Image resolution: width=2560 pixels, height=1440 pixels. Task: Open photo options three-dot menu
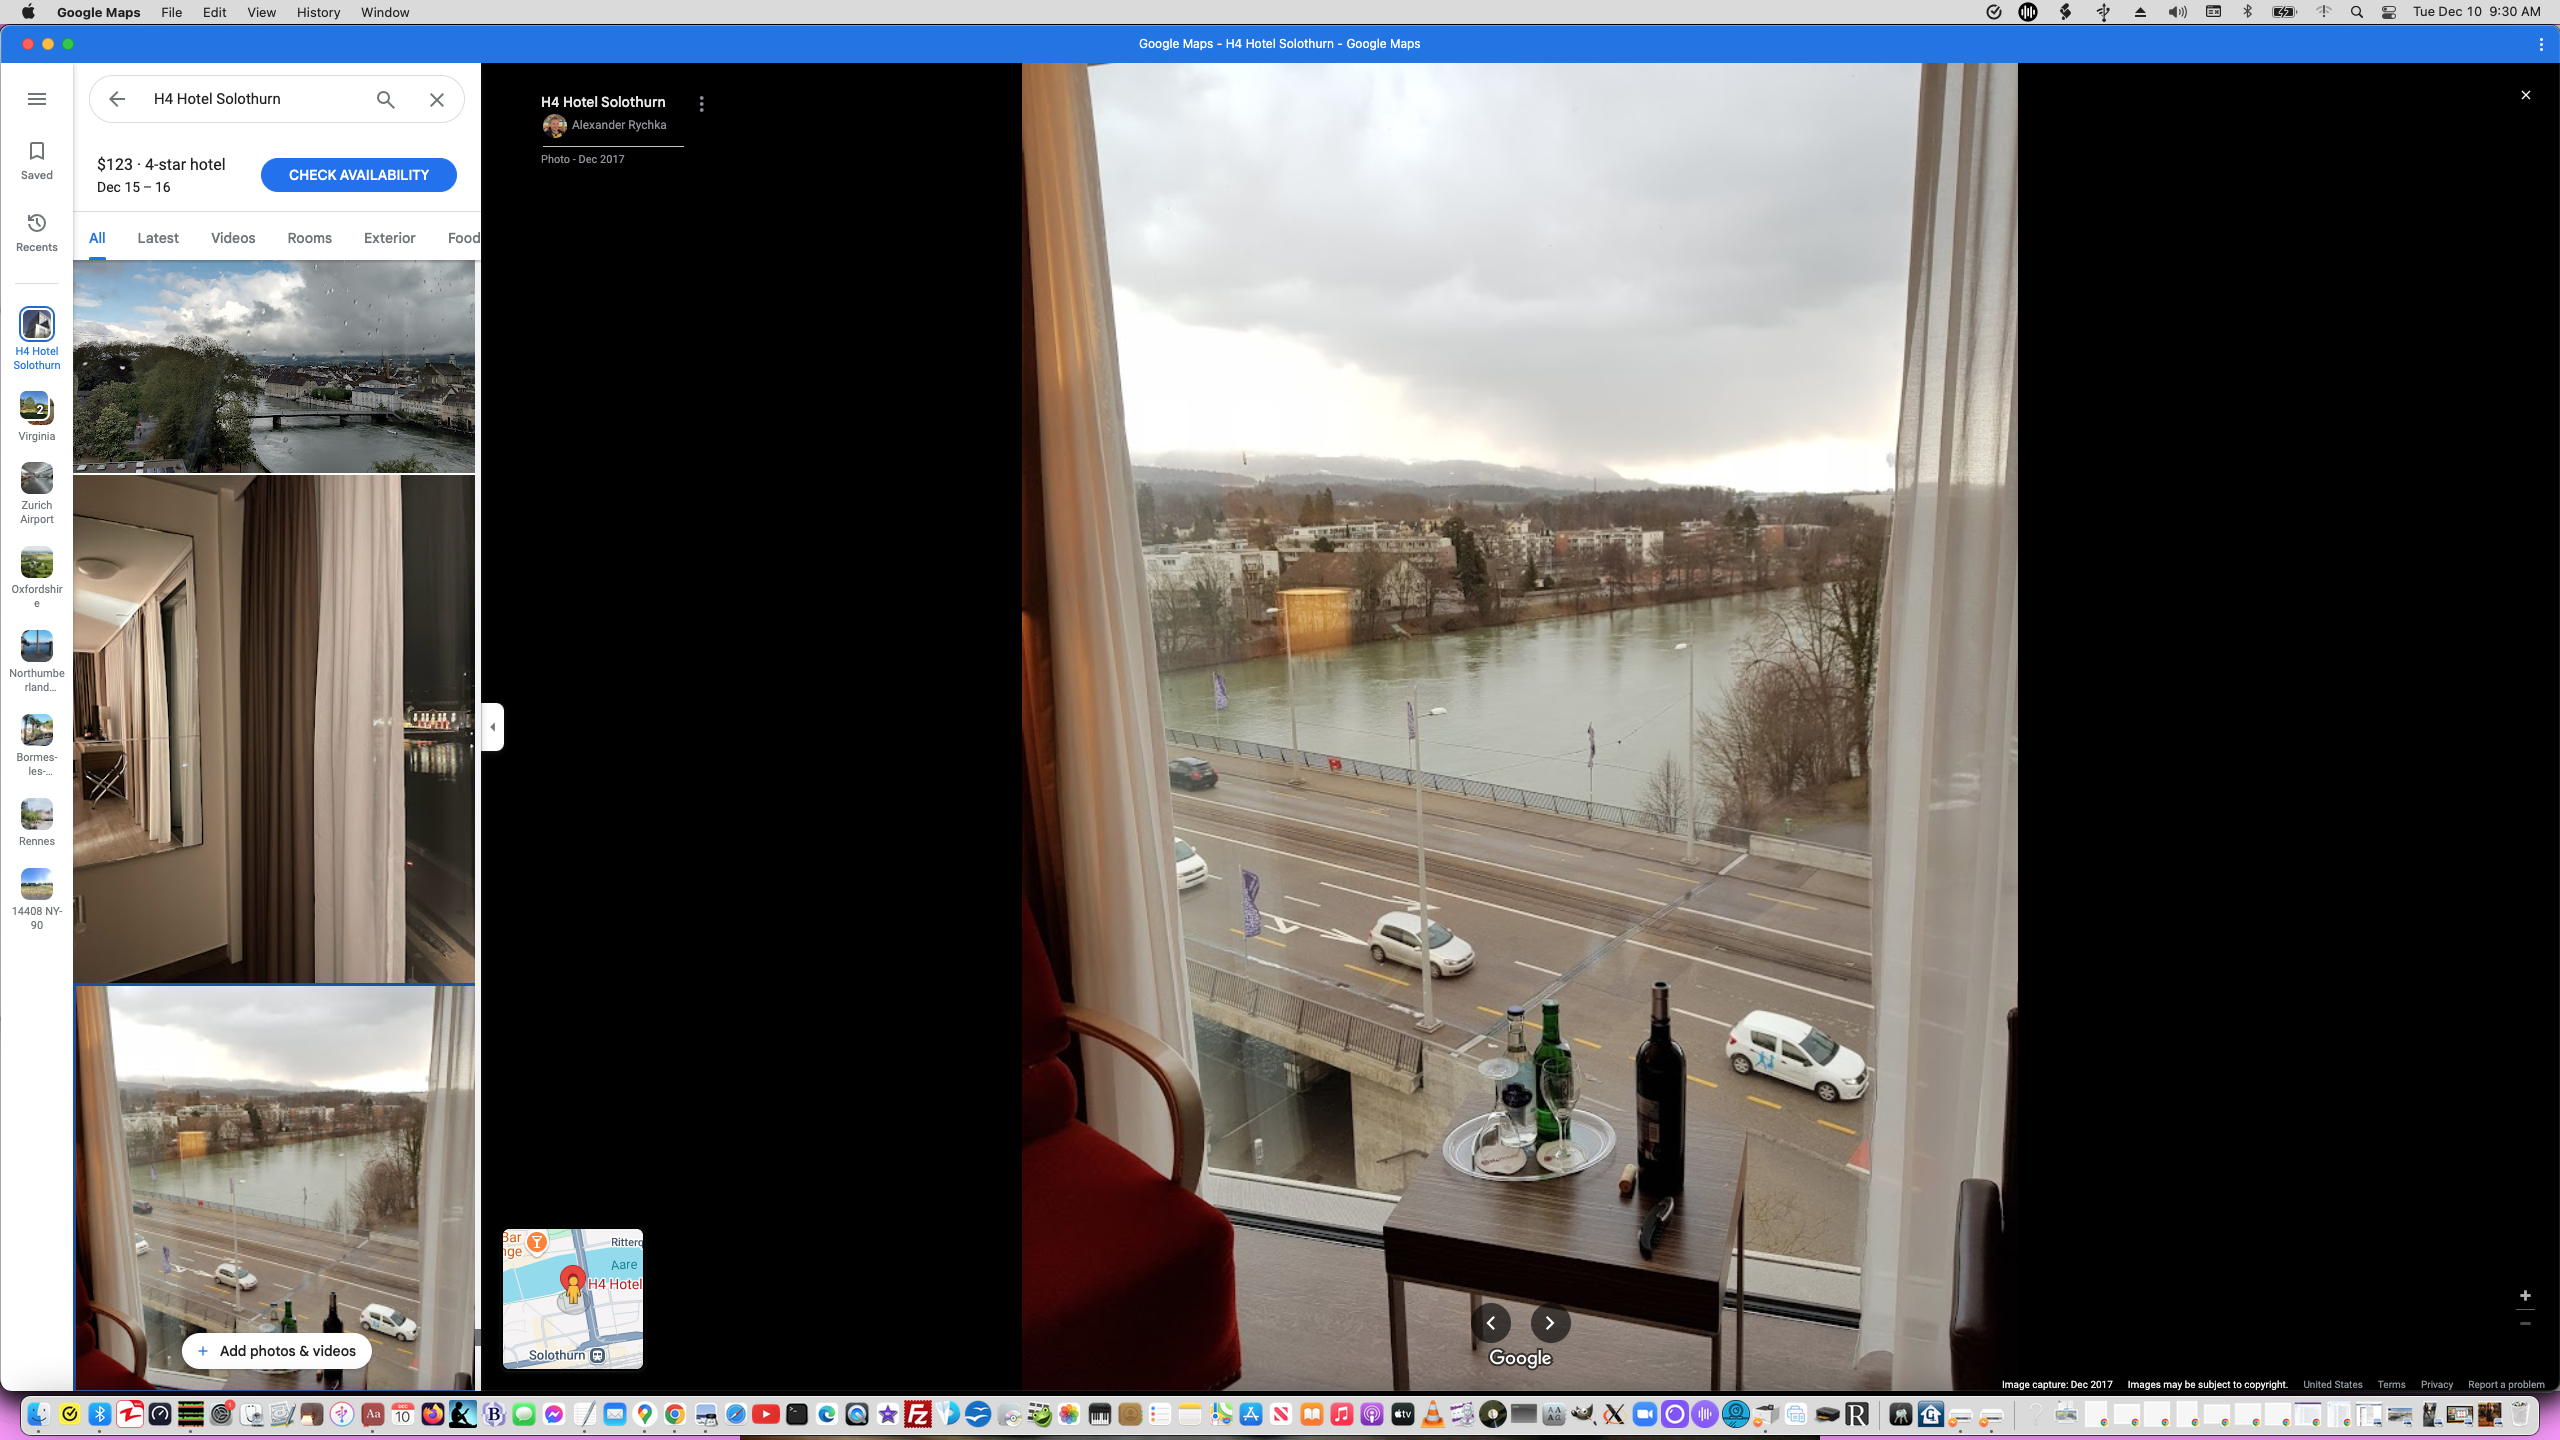[x=702, y=104]
